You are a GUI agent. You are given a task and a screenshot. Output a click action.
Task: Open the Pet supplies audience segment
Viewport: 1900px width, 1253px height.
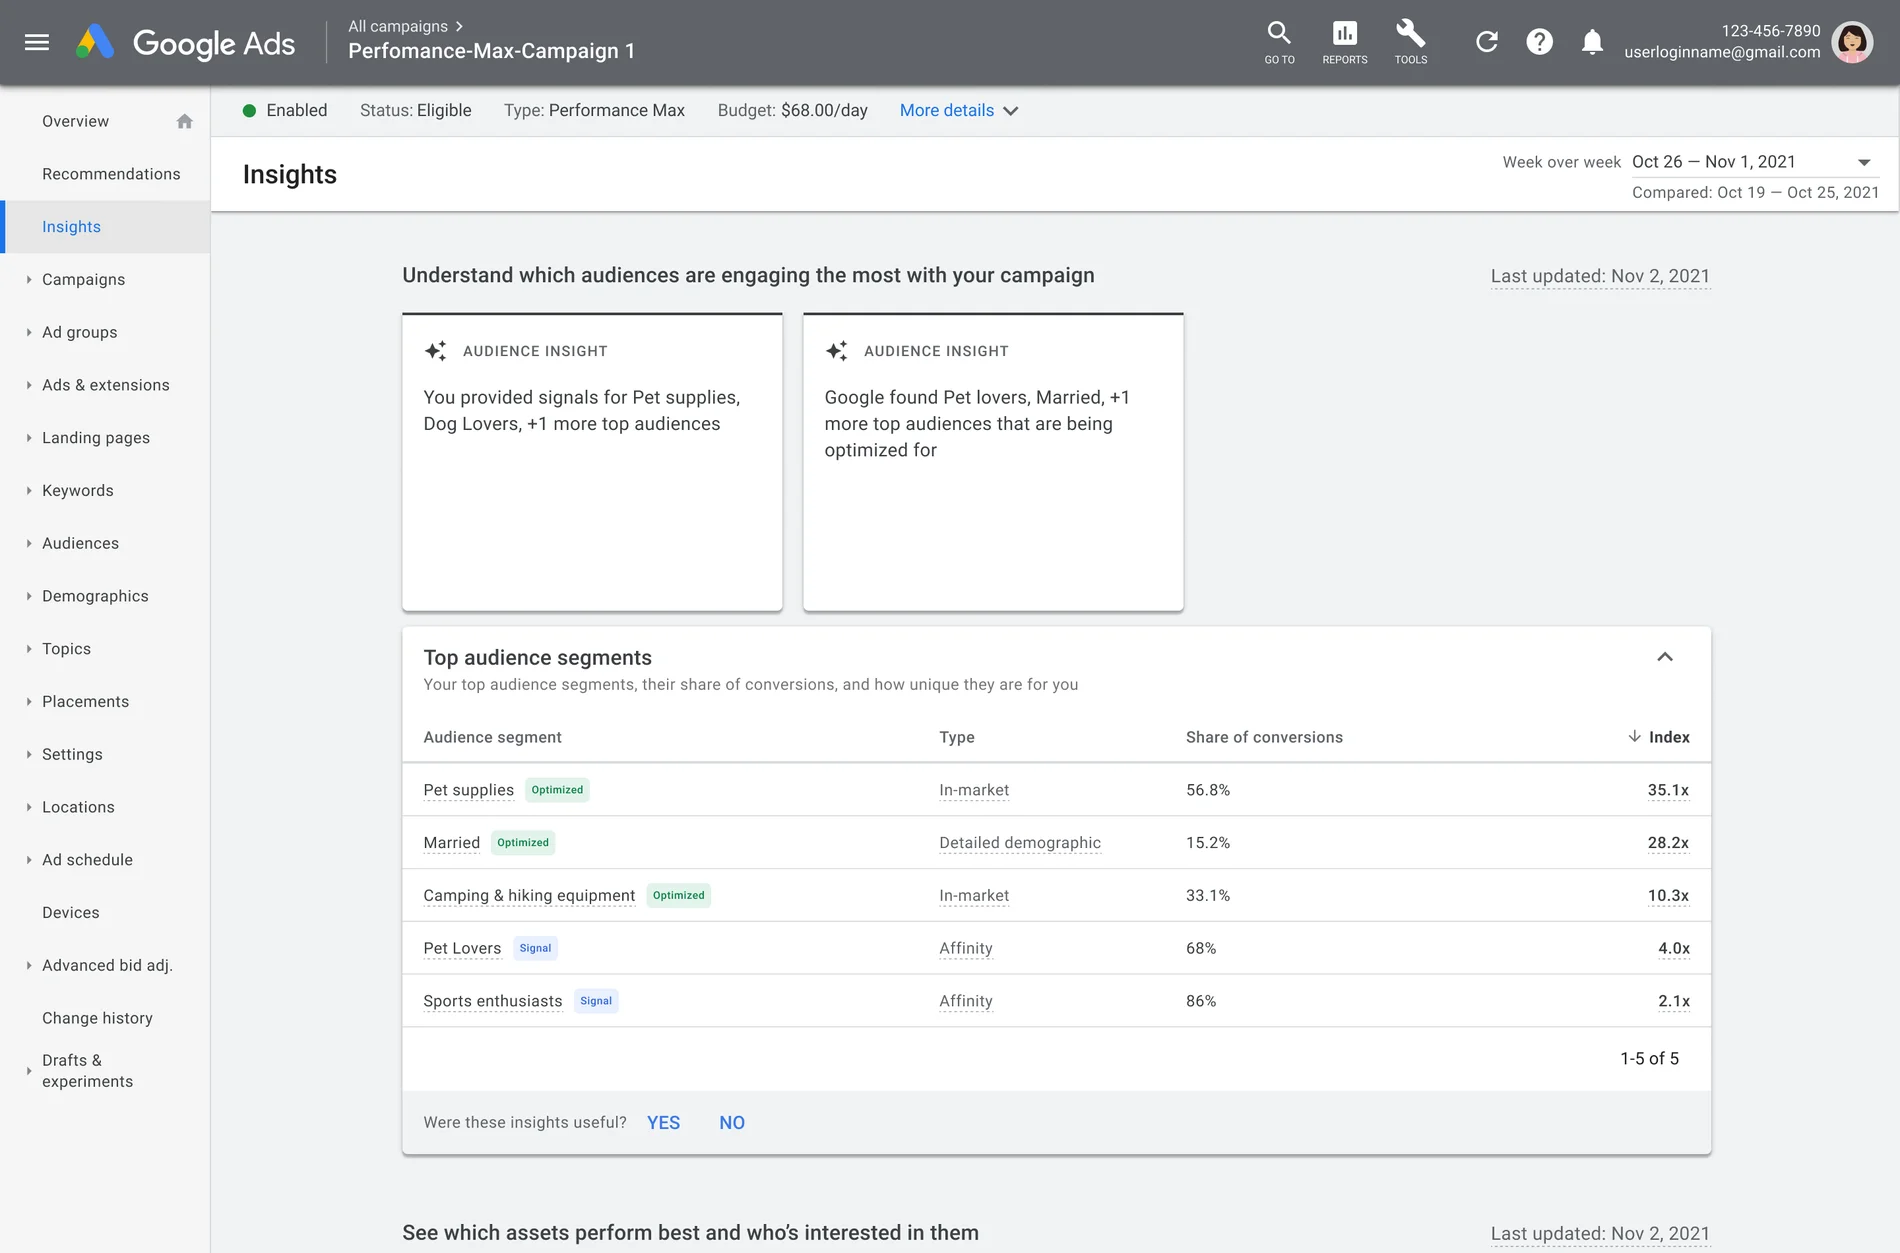(468, 790)
